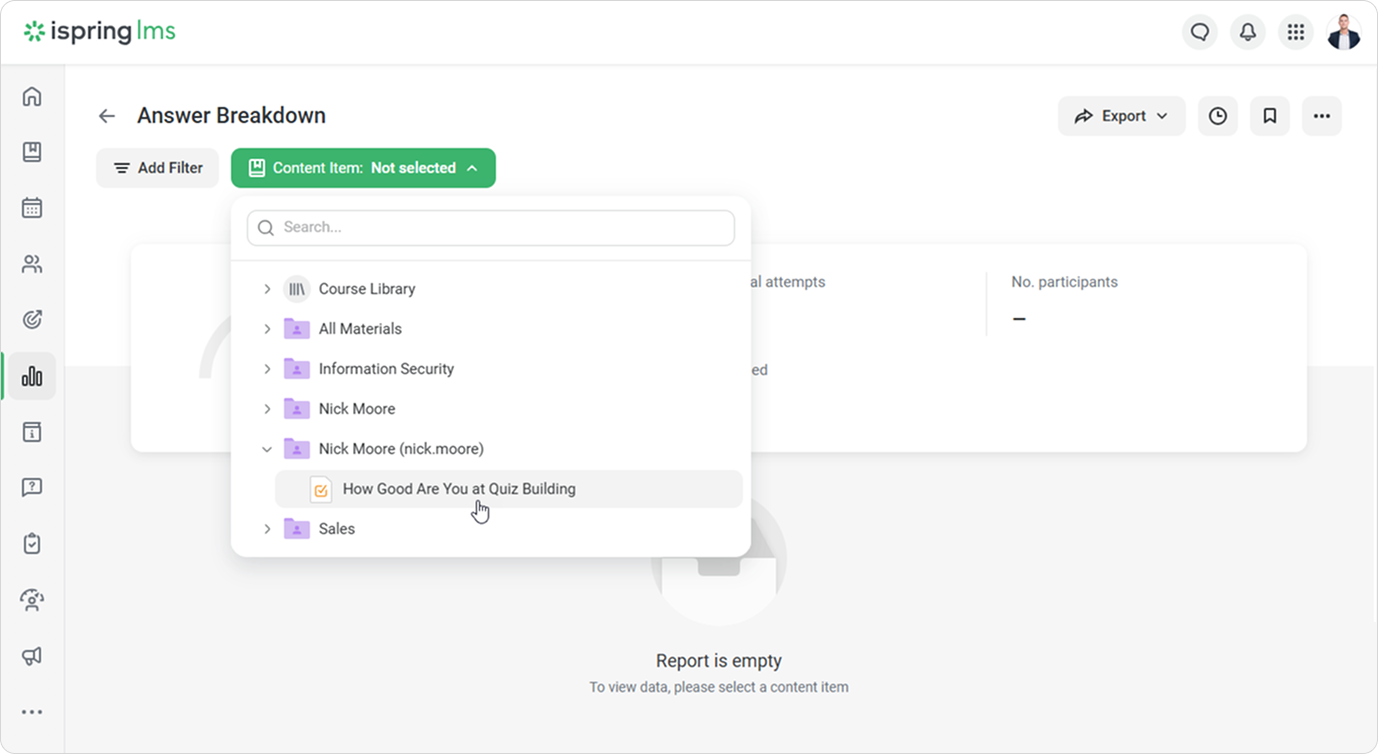Select the All Materials folder
The width and height of the screenshot is (1378, 754).
(x=359, y=329)
